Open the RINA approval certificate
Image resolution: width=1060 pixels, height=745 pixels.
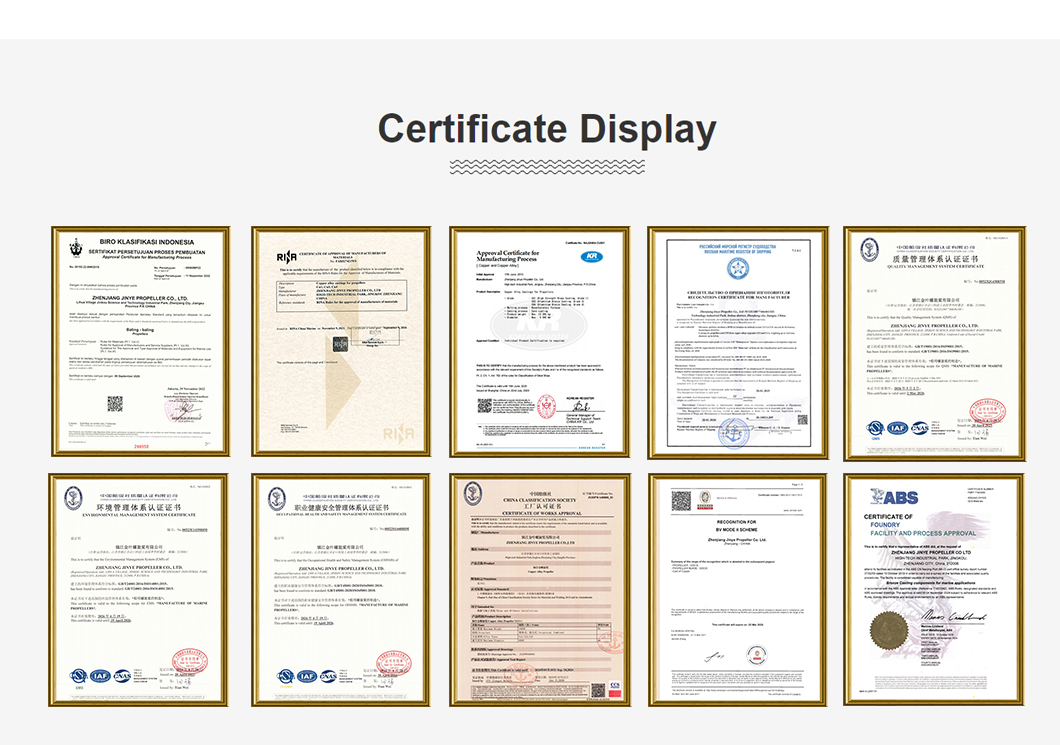(340, 342)
